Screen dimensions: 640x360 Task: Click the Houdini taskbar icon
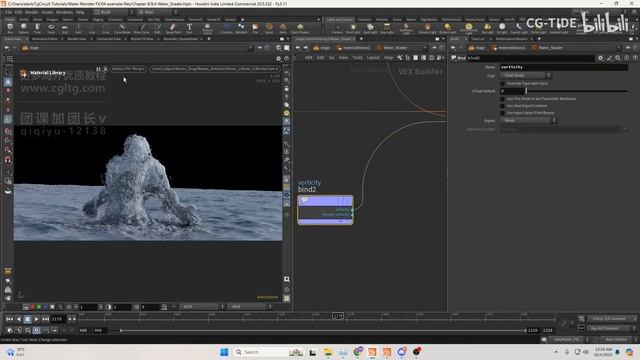[x=372, y=352]
